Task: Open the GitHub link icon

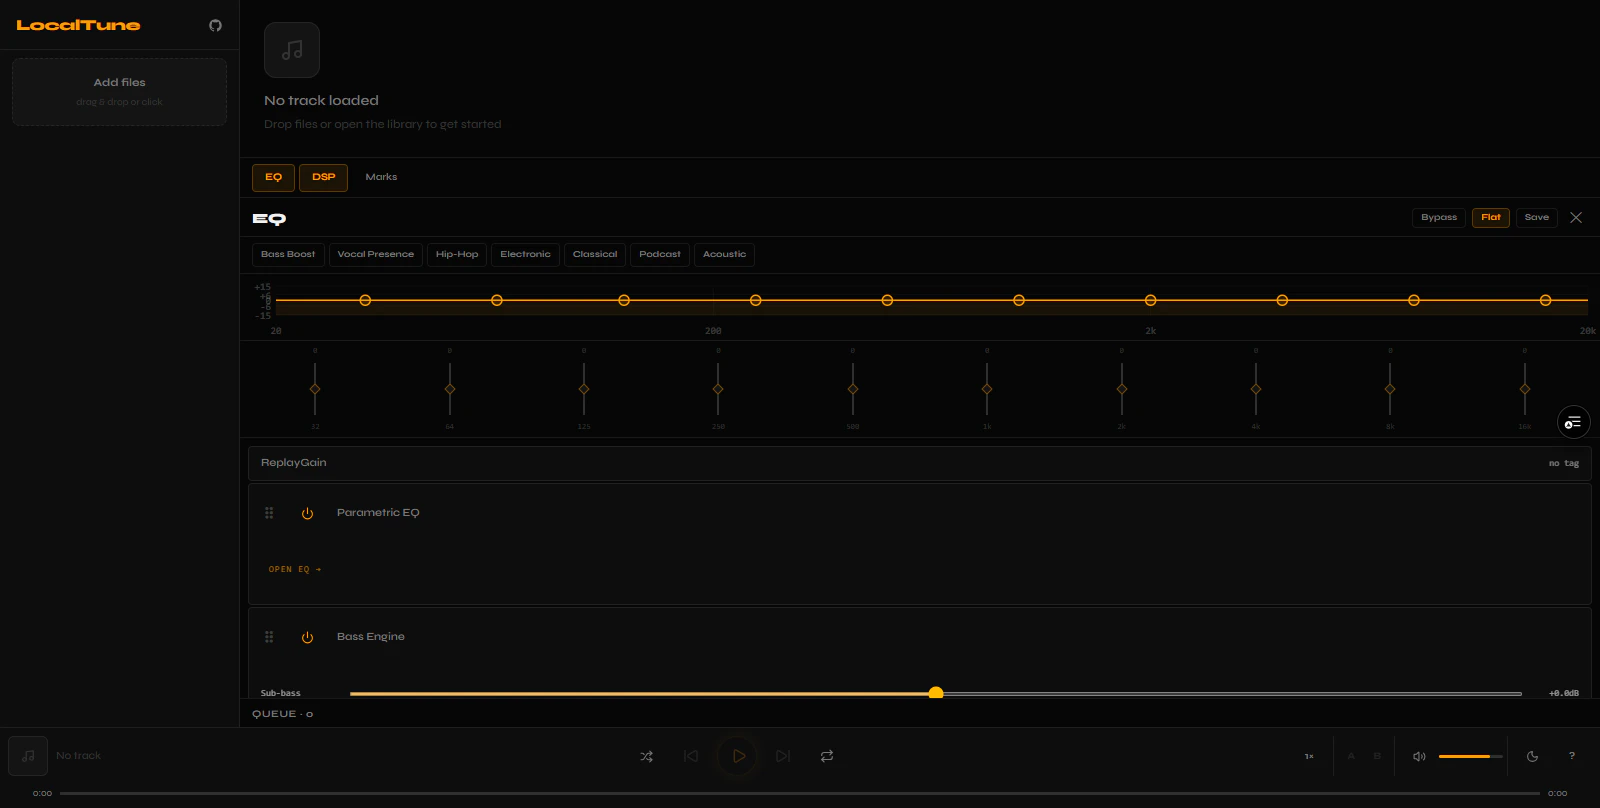Action: [215, 25]
